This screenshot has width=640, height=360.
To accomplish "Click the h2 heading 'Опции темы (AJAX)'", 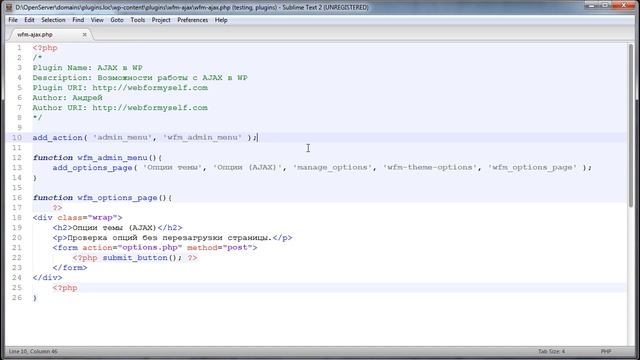I will pos(118,228).
